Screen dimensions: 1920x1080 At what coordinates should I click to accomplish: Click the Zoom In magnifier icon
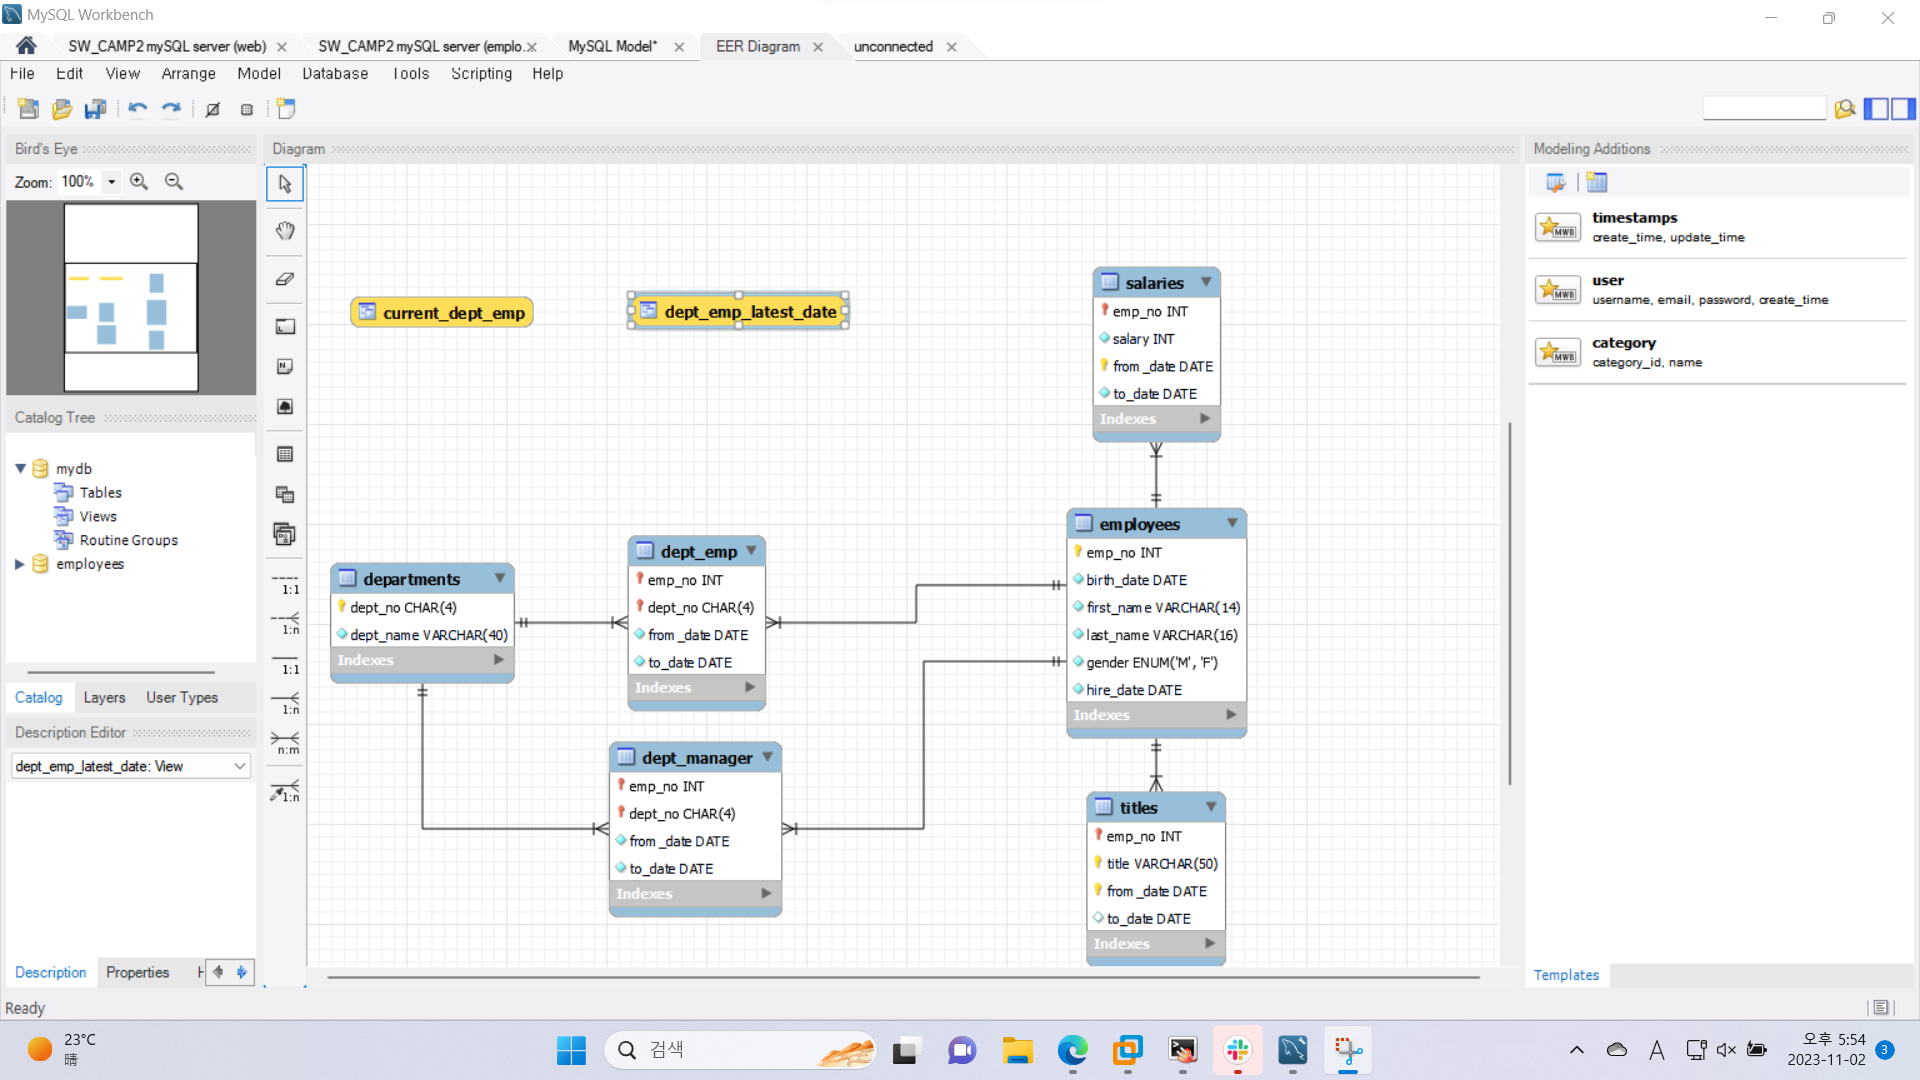[x=138, y=181]
